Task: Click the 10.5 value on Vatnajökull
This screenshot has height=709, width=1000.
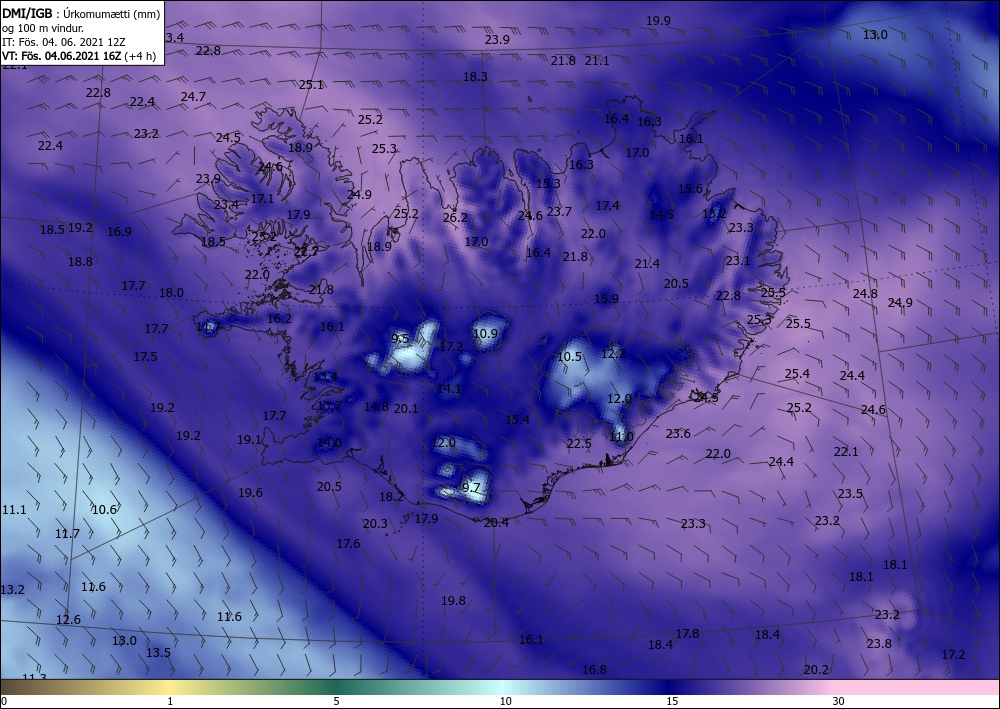Action: [x=570, y=356]
